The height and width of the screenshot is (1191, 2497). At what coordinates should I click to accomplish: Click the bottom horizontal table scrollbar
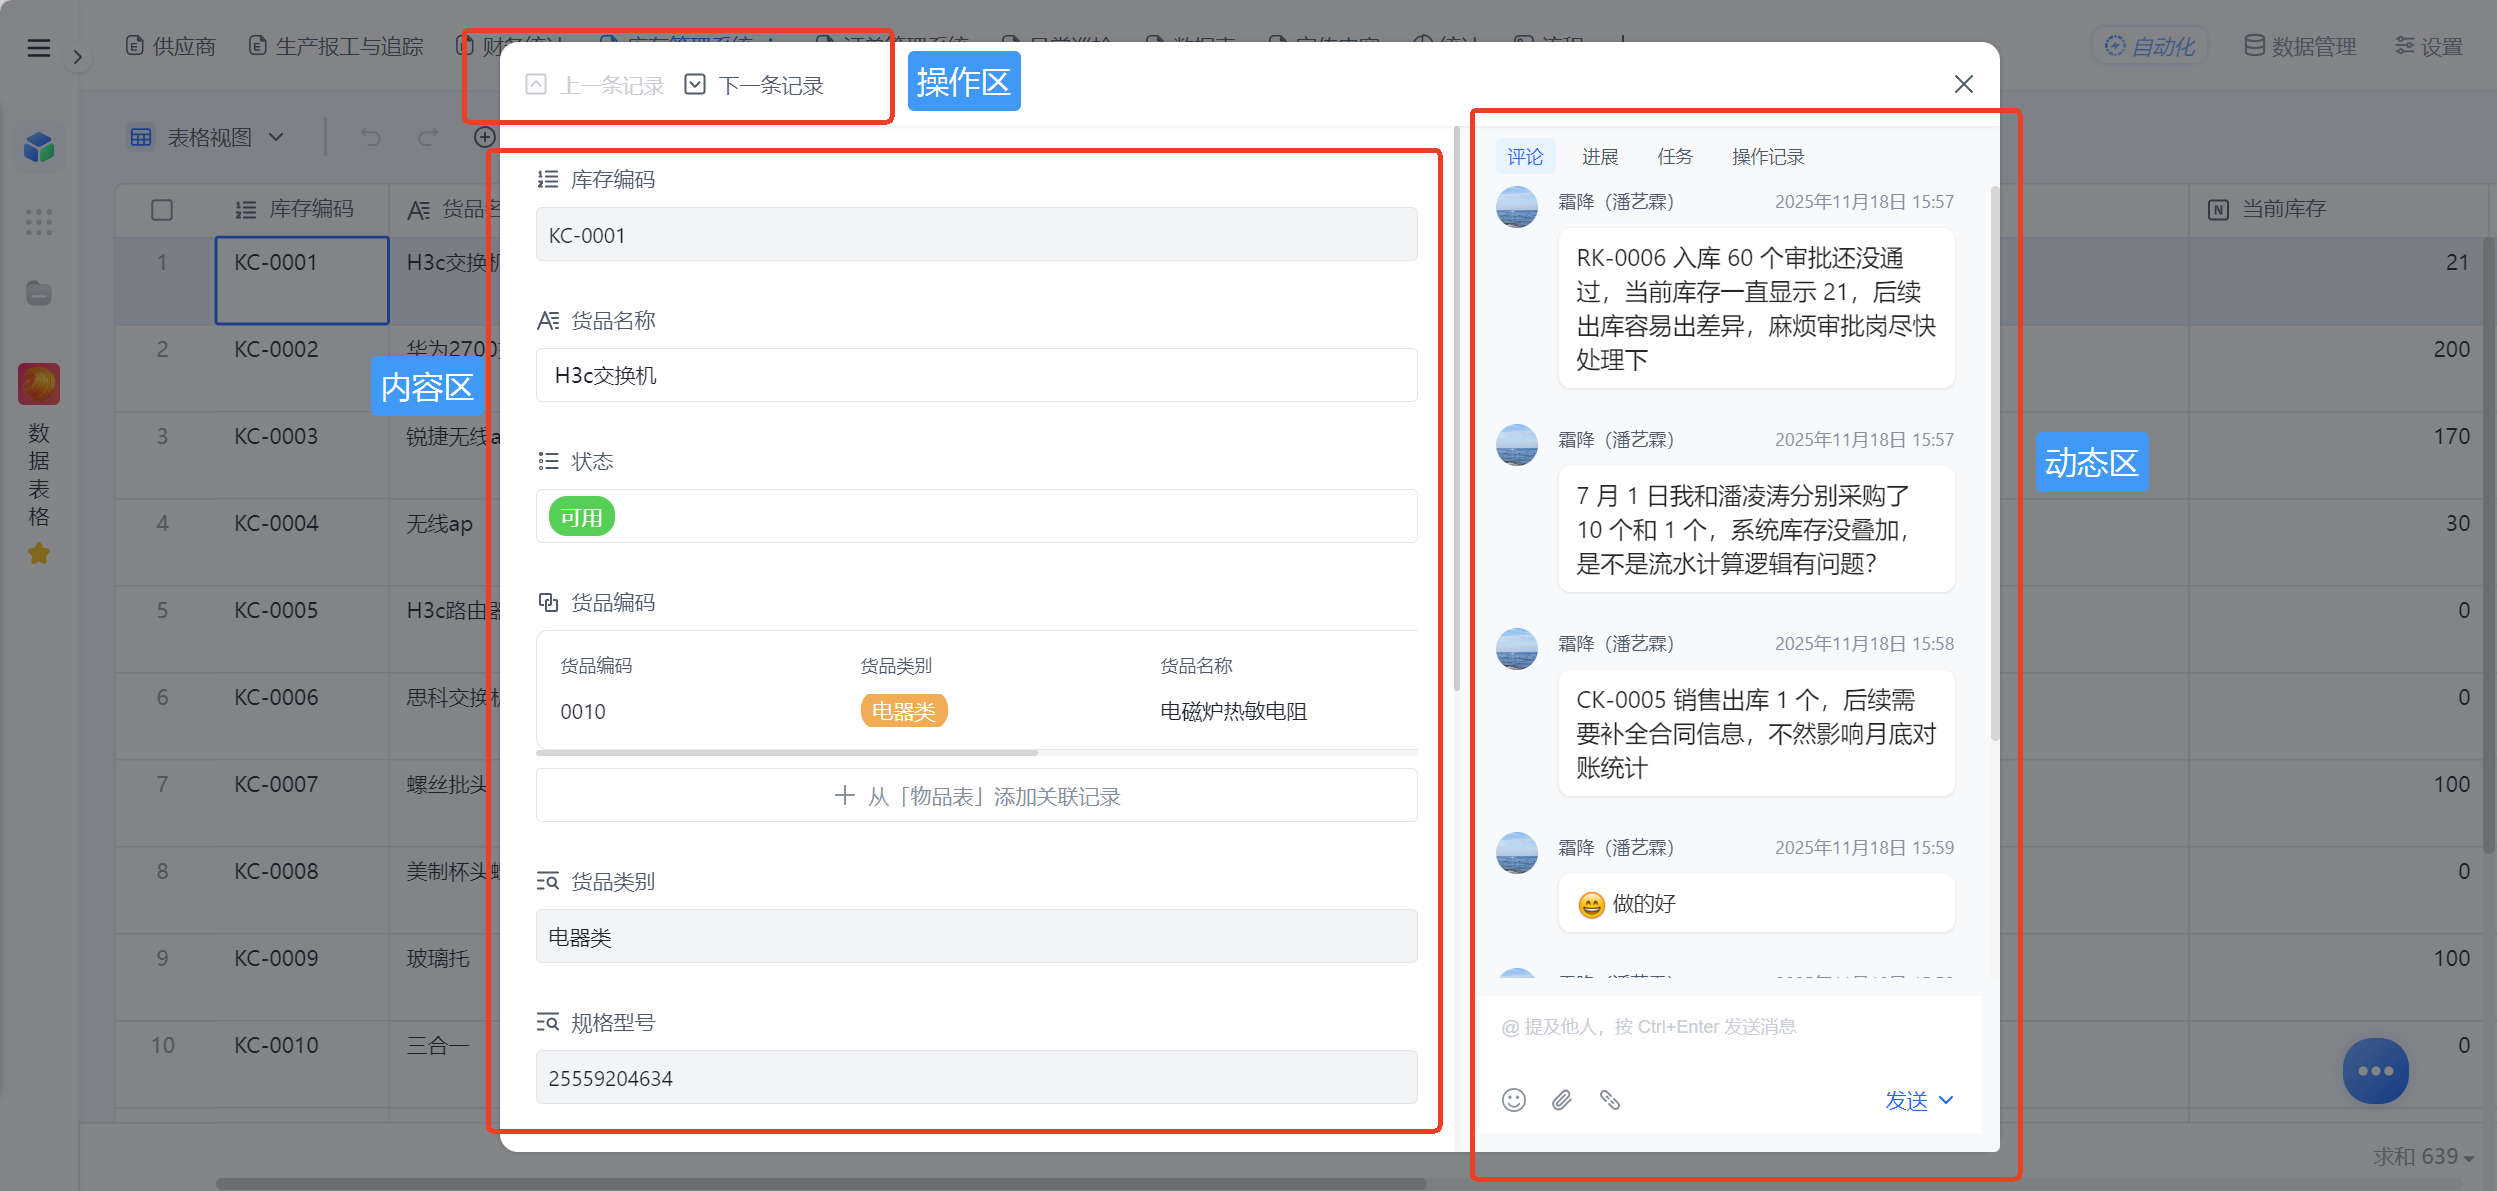(x=821, y=1183)
